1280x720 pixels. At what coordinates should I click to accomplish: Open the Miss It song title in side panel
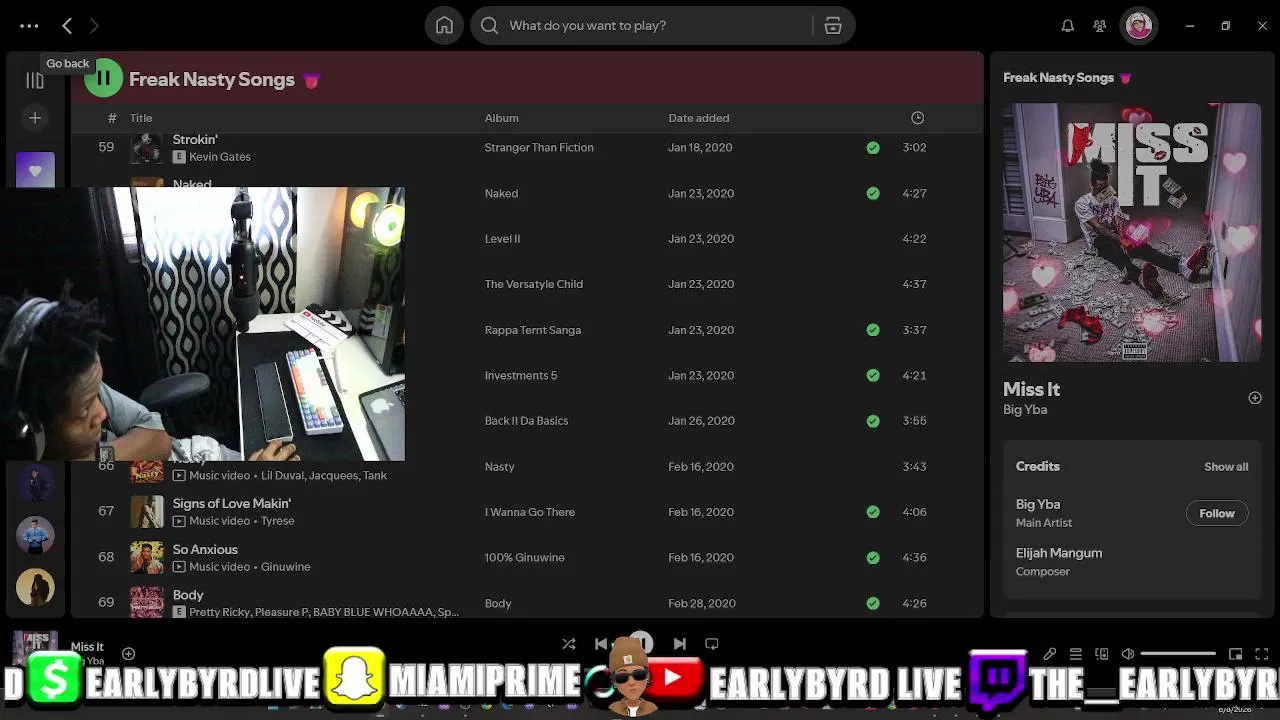click(1032, 390)
